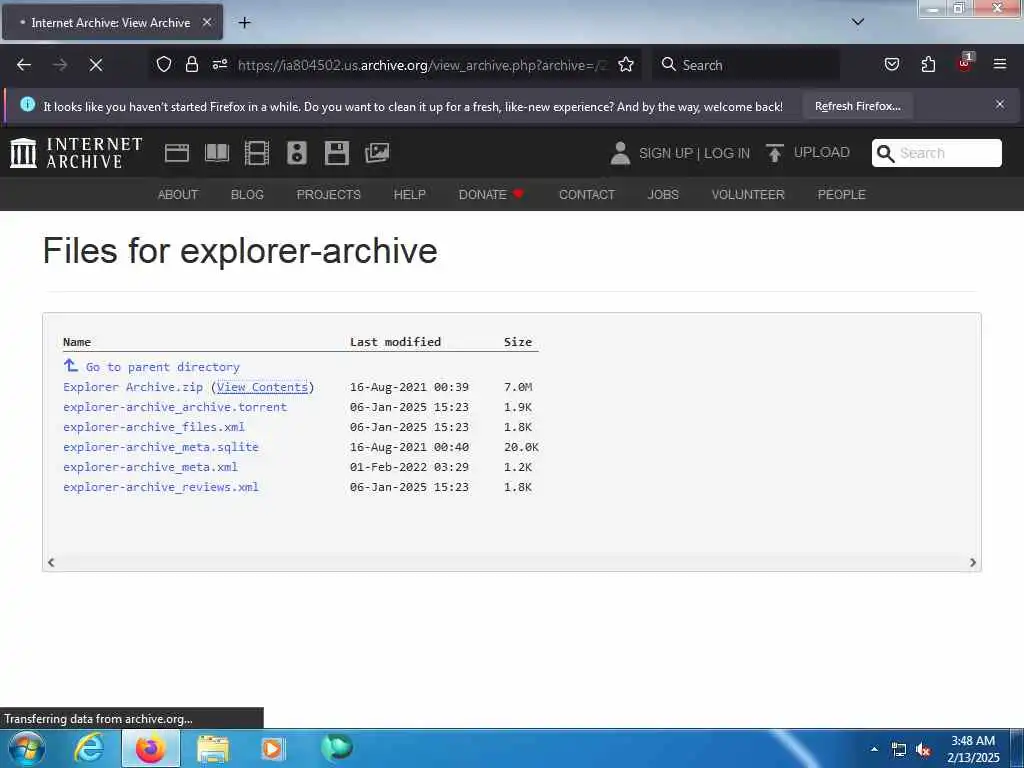Click the muted volume tray icon
The image size is (1024, 768).
[x=923, y=750]
